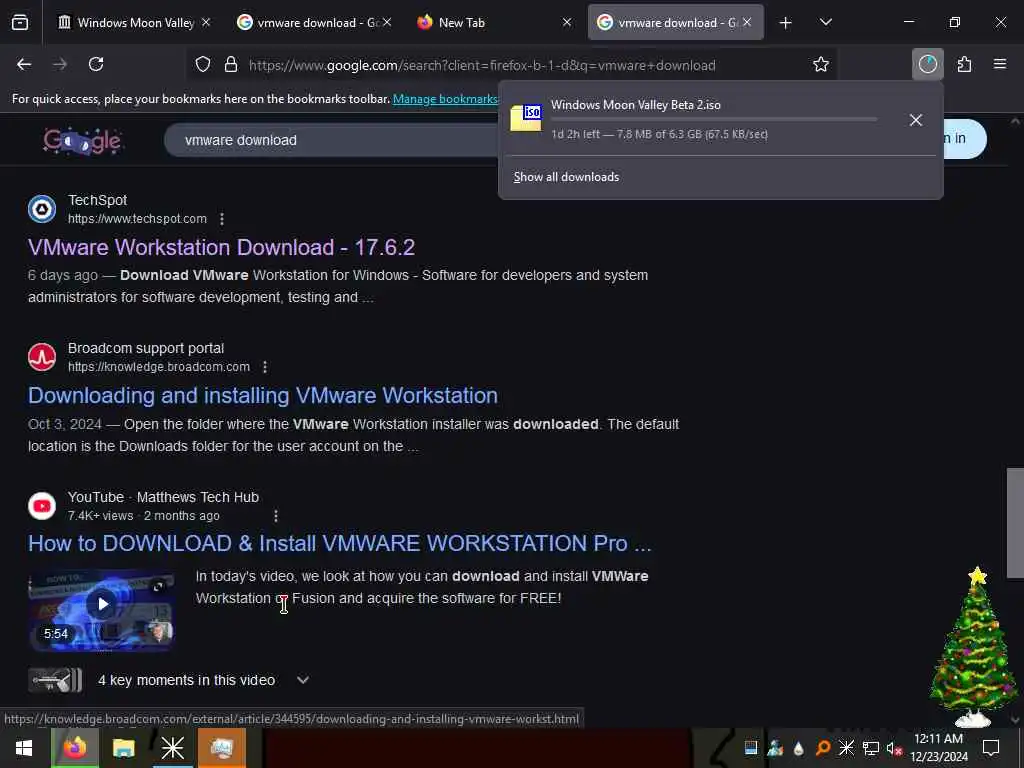Close the New Tab tab

(567, 22)
